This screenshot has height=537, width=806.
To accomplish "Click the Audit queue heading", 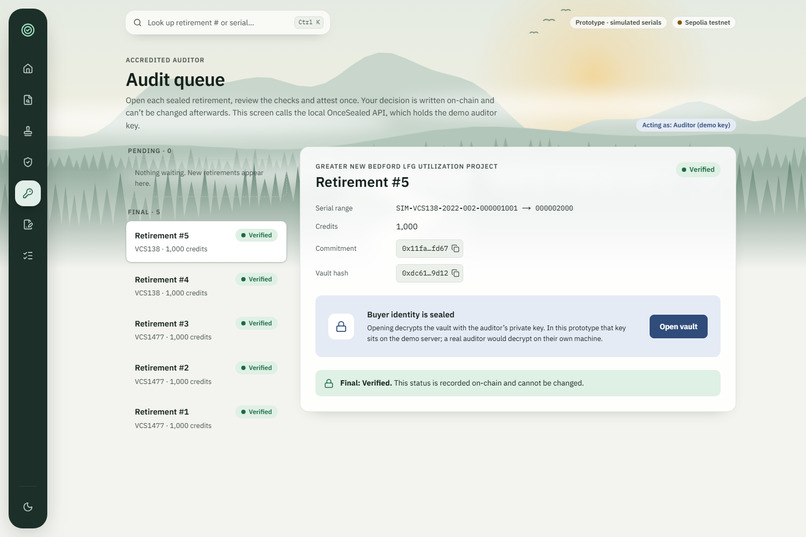I will tap(175, 80).
